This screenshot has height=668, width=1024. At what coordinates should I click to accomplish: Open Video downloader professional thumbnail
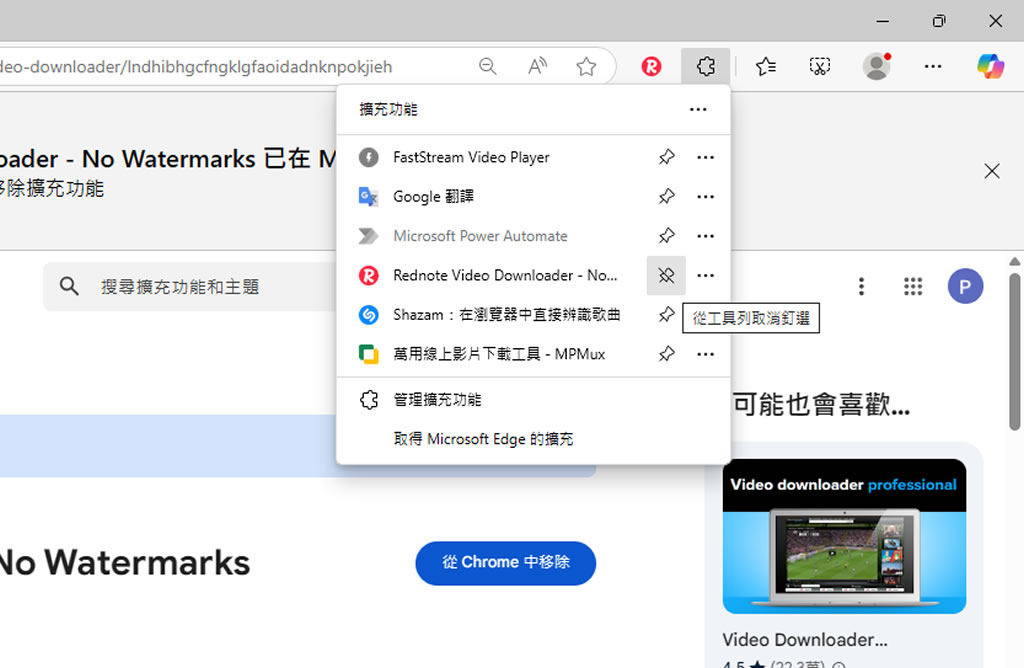point(844,536)
